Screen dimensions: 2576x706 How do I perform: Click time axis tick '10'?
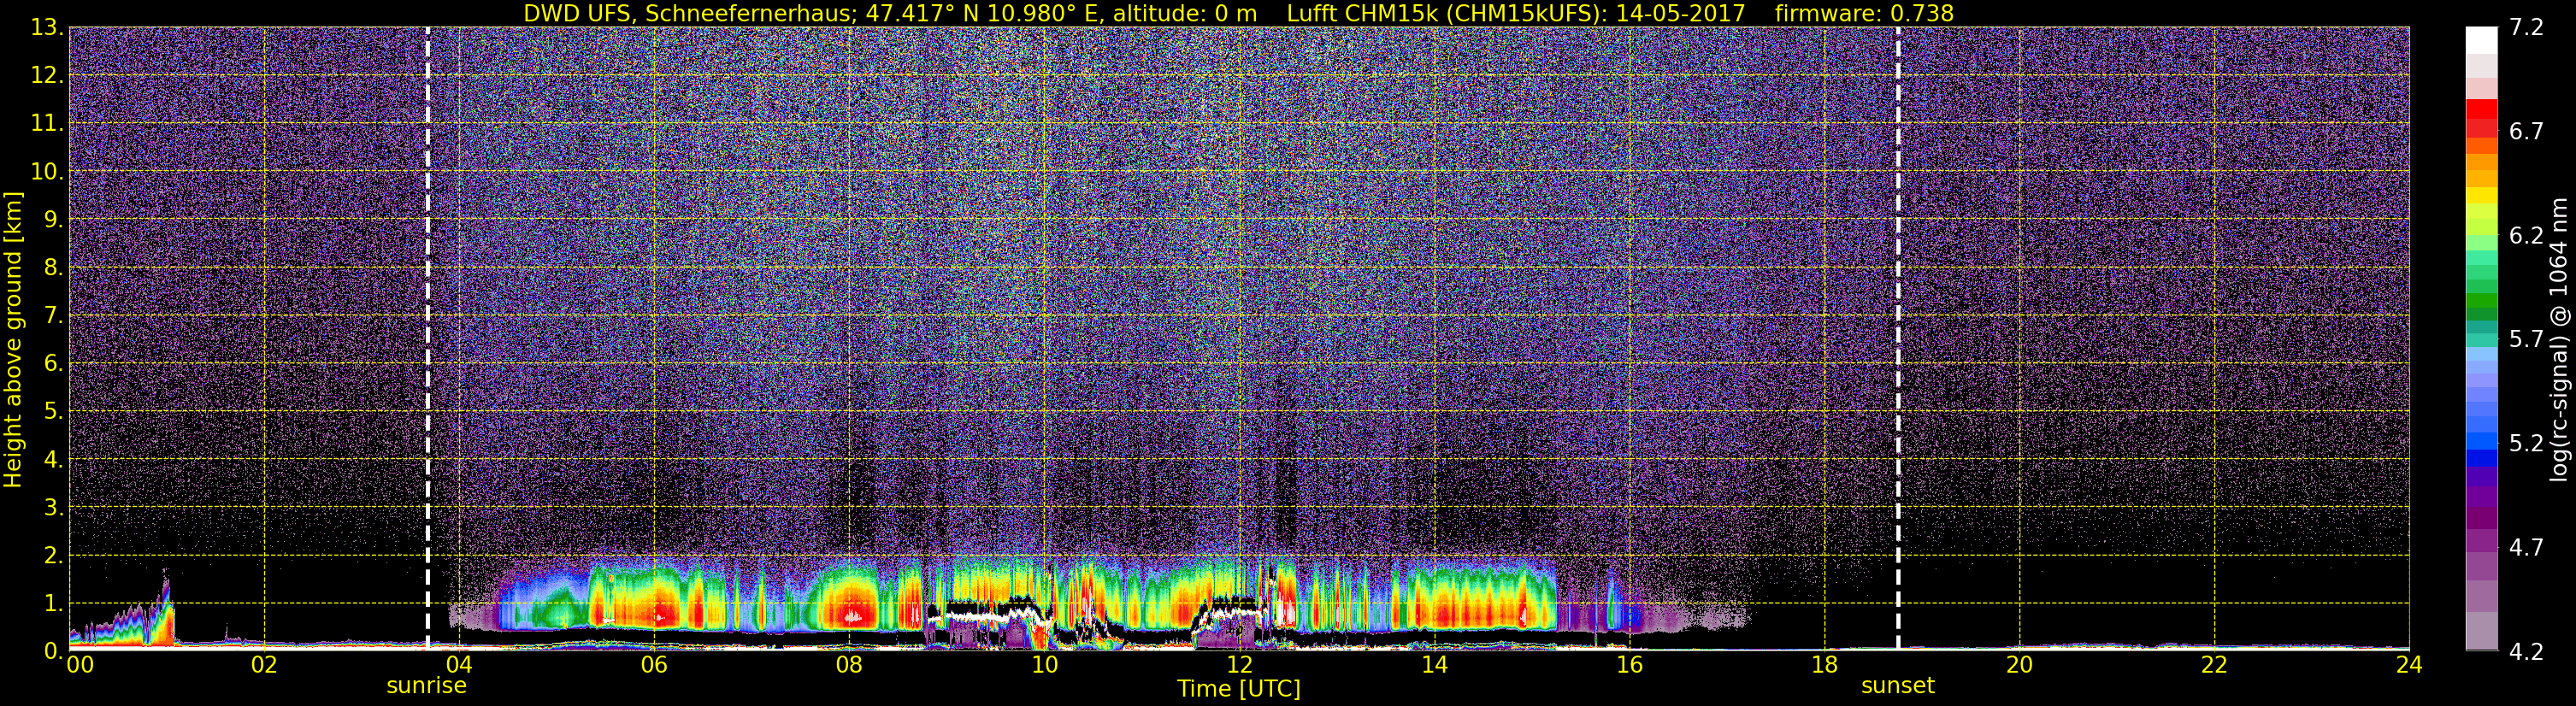pyautogui.click(x=1044, y=665)
